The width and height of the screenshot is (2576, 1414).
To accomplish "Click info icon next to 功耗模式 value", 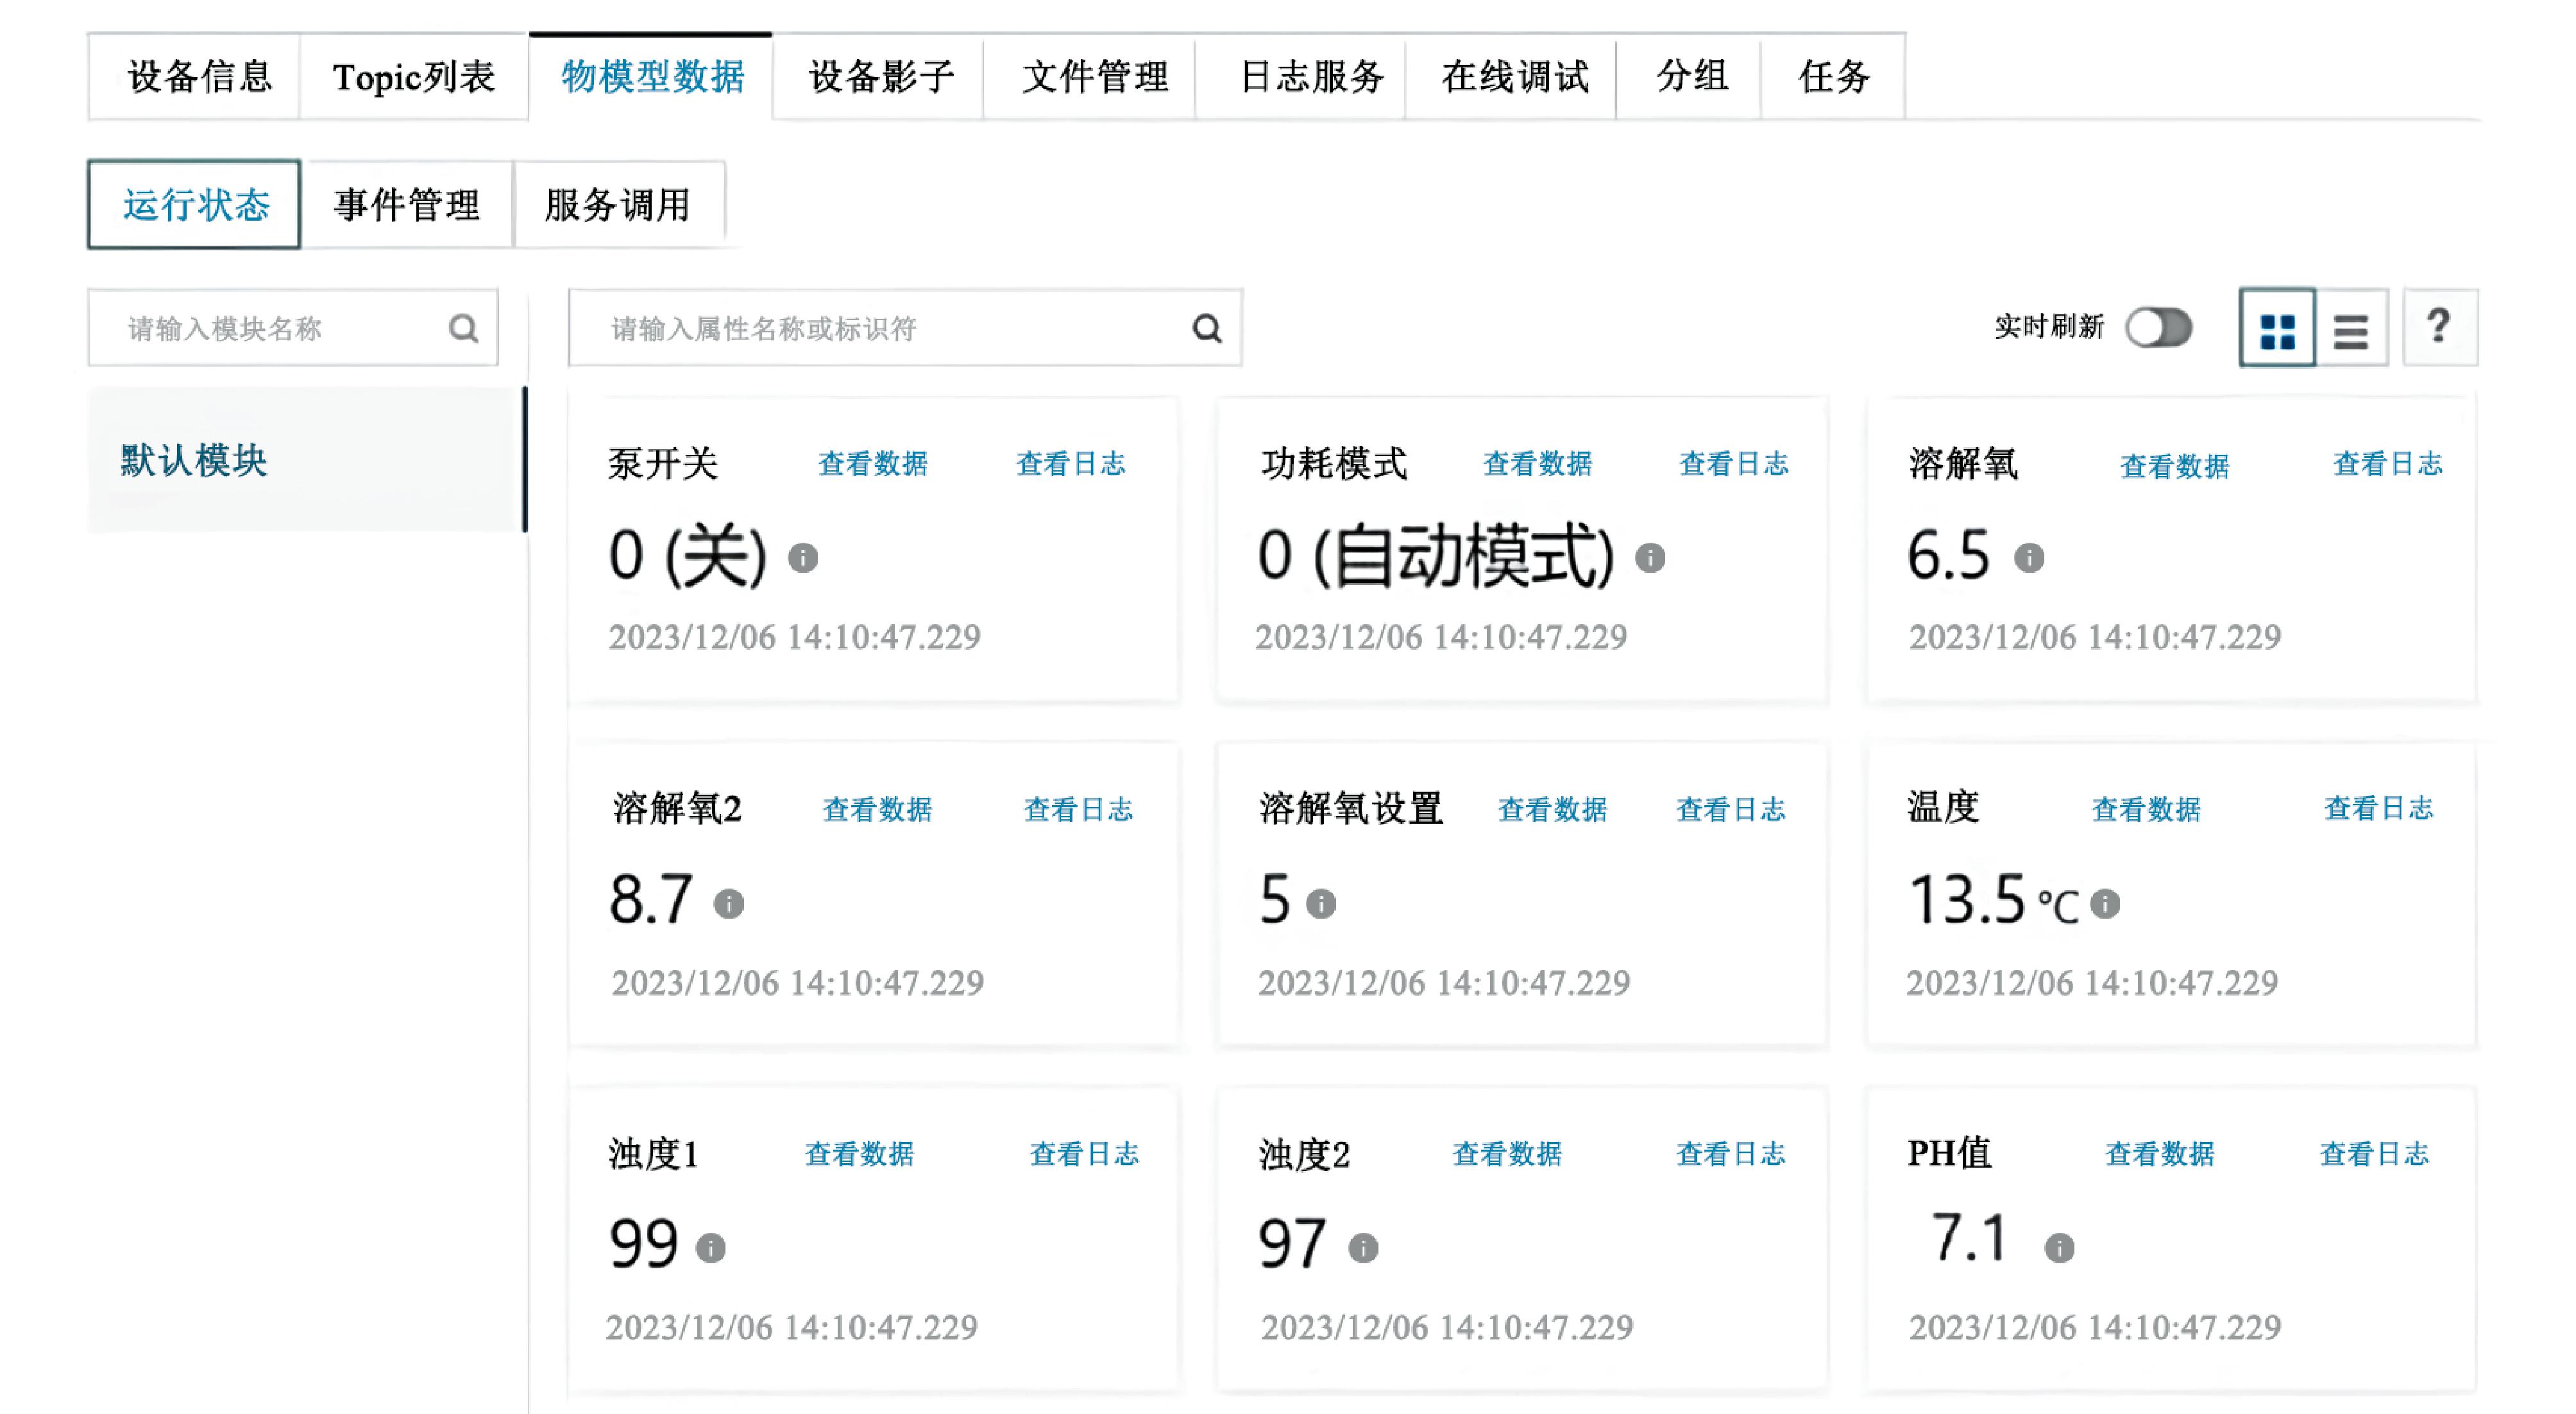I will pyautogui.click(x=1650, y=557).
